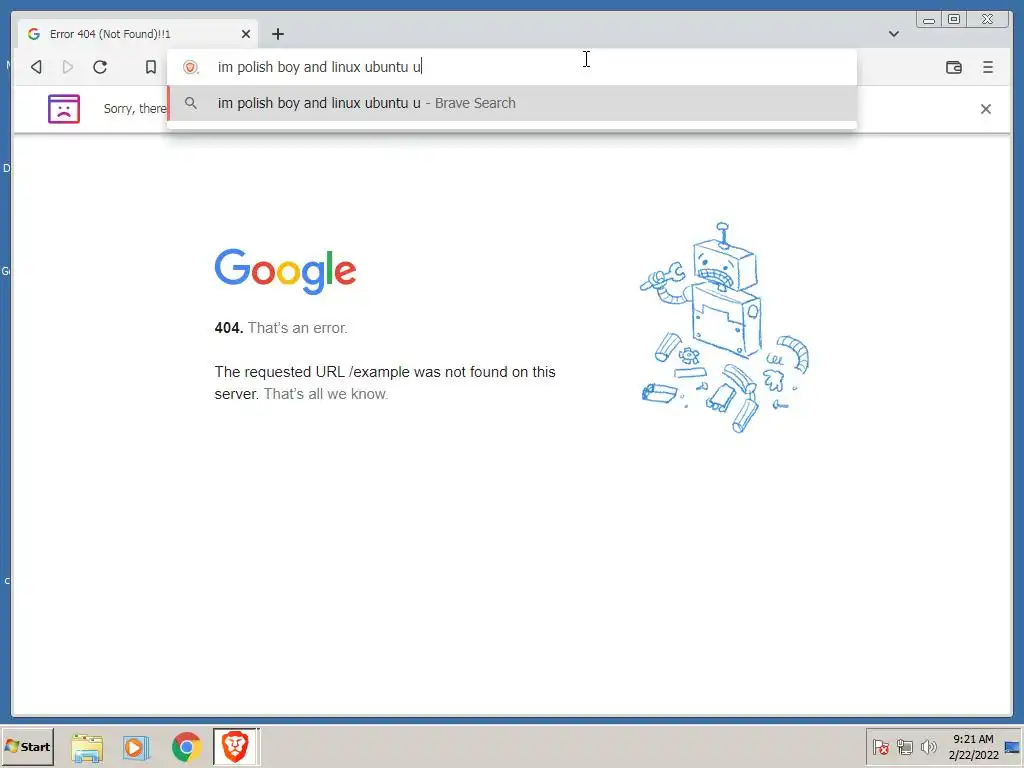Bookmark this page with the bookmark icon
The image size is (1024, 768).
[x=151, y=67]
